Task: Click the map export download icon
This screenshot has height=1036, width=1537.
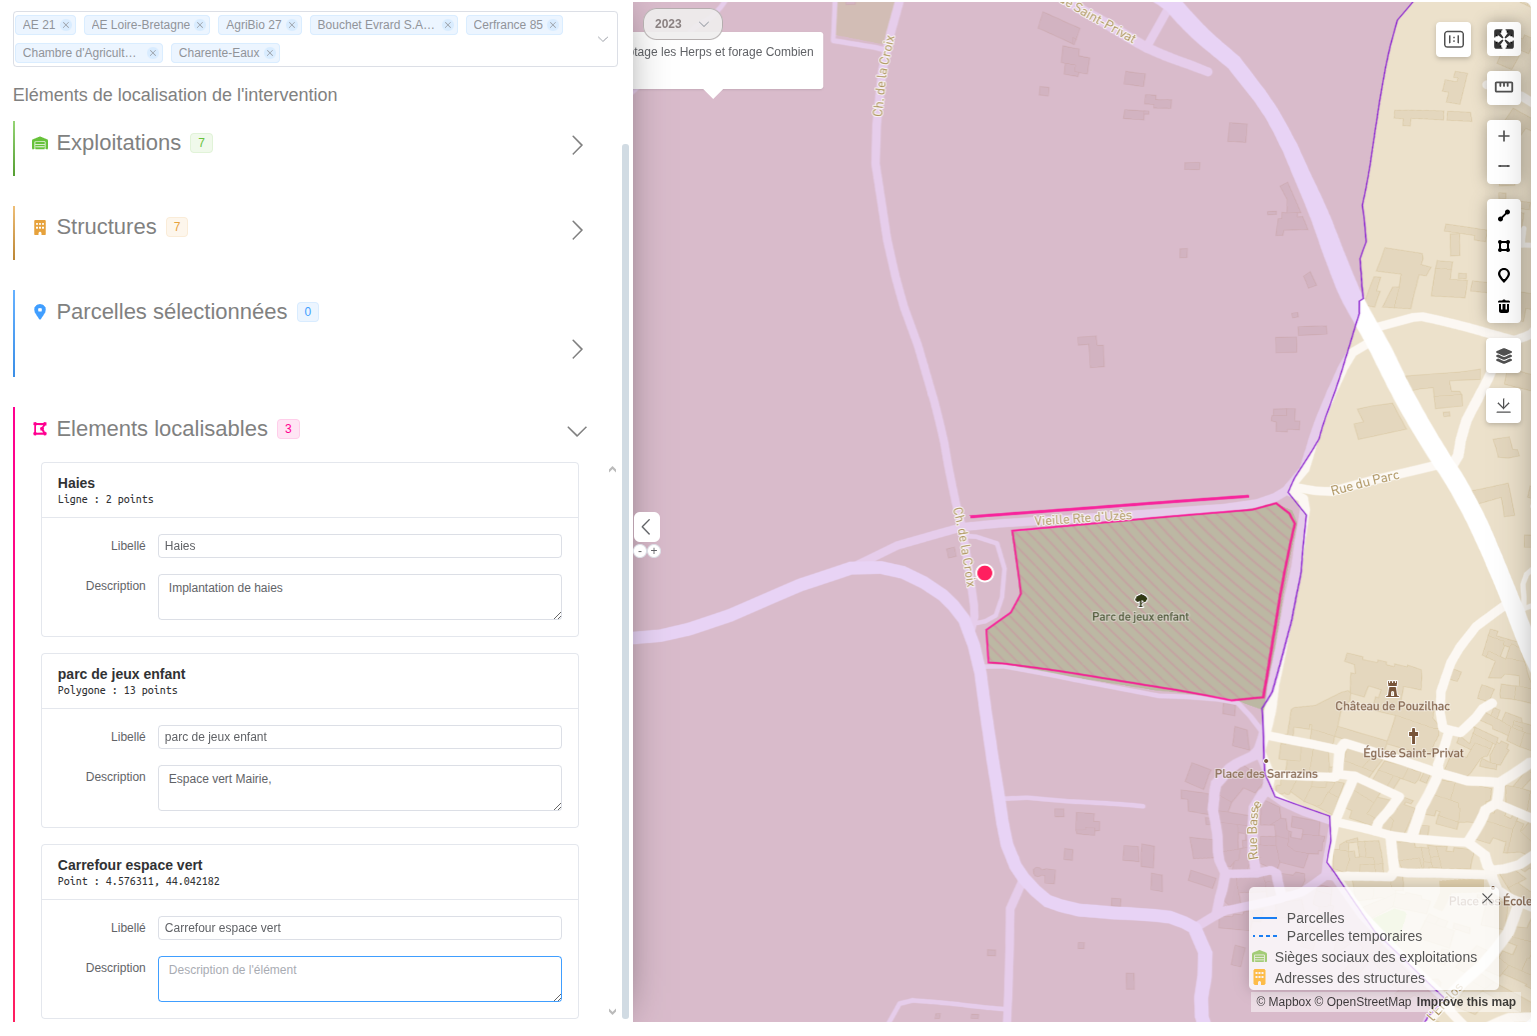Action: pos(1504,405)
